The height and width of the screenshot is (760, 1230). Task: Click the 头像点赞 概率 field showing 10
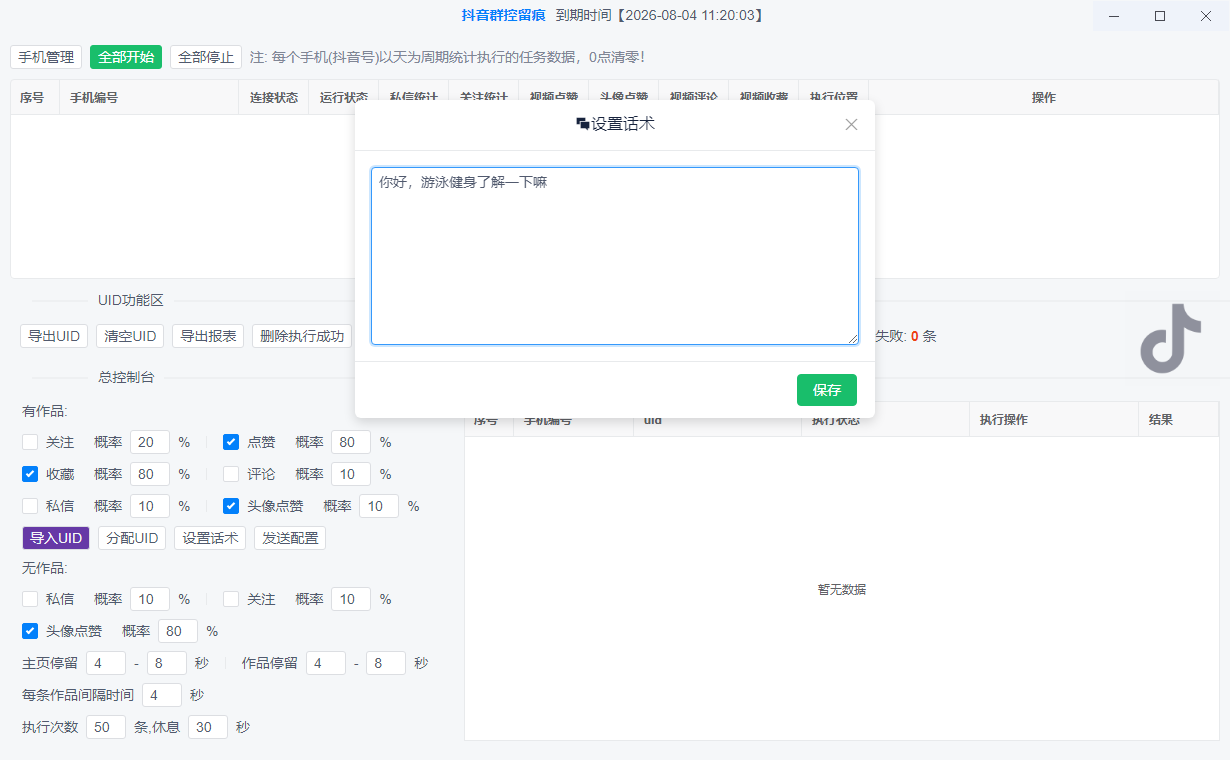click(x=379, y=506)
